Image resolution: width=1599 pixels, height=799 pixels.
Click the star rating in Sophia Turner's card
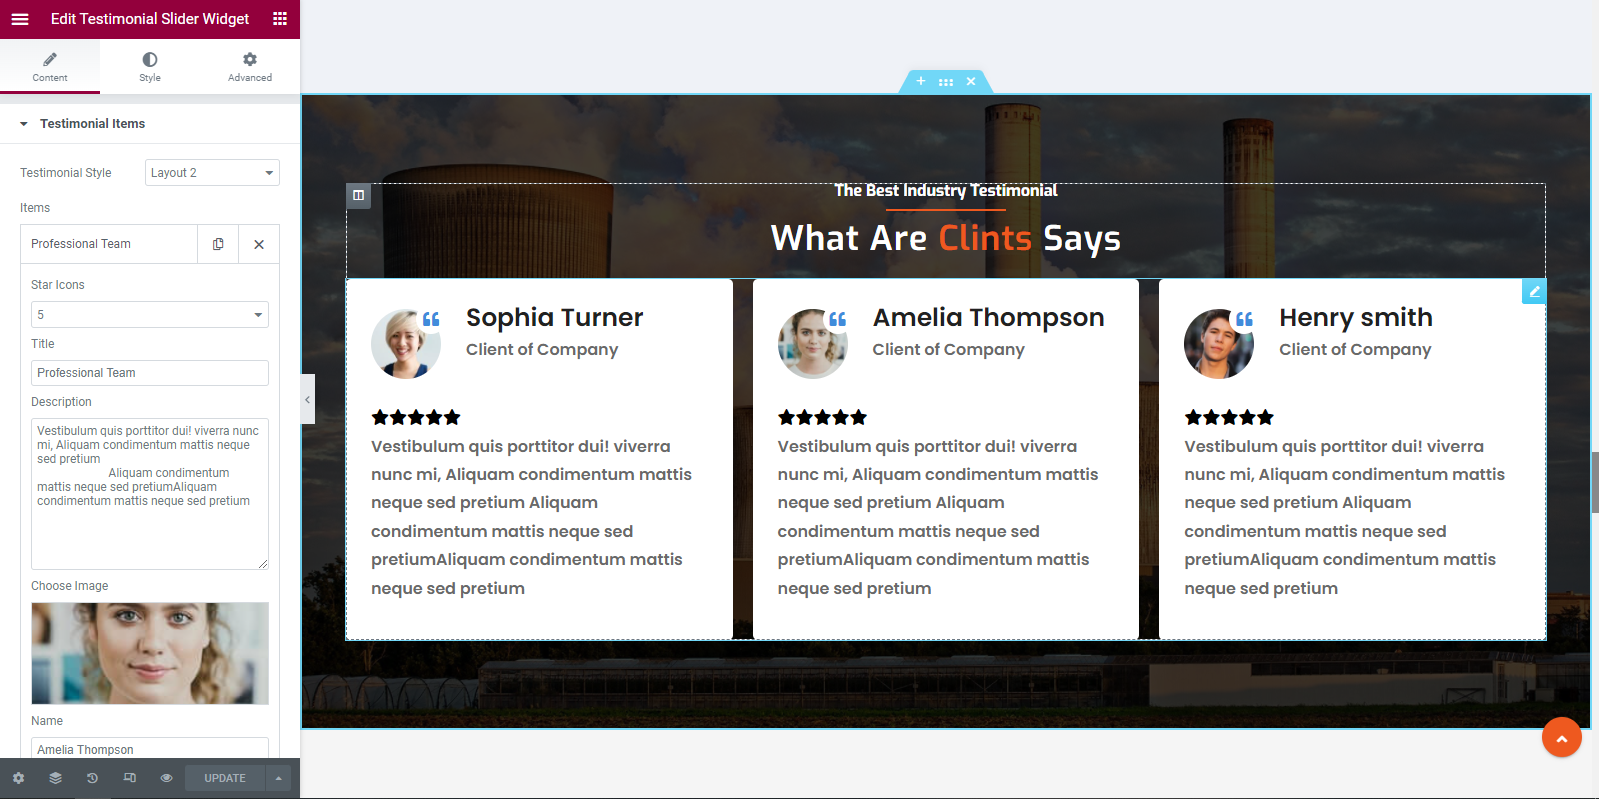click(416, 417)
